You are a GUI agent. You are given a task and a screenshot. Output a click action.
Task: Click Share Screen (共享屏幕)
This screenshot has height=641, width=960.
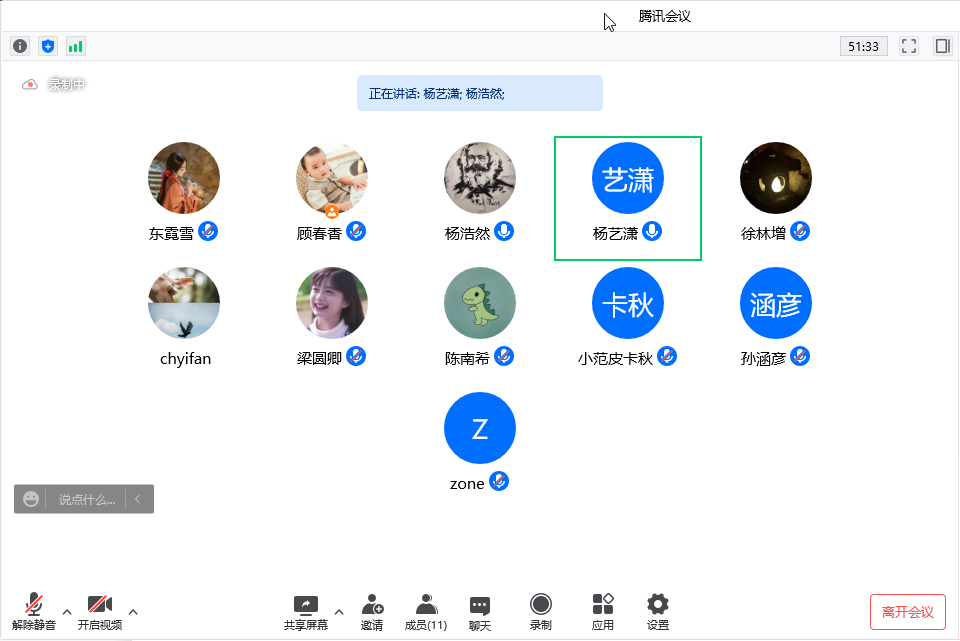click(x=305, y=611)
